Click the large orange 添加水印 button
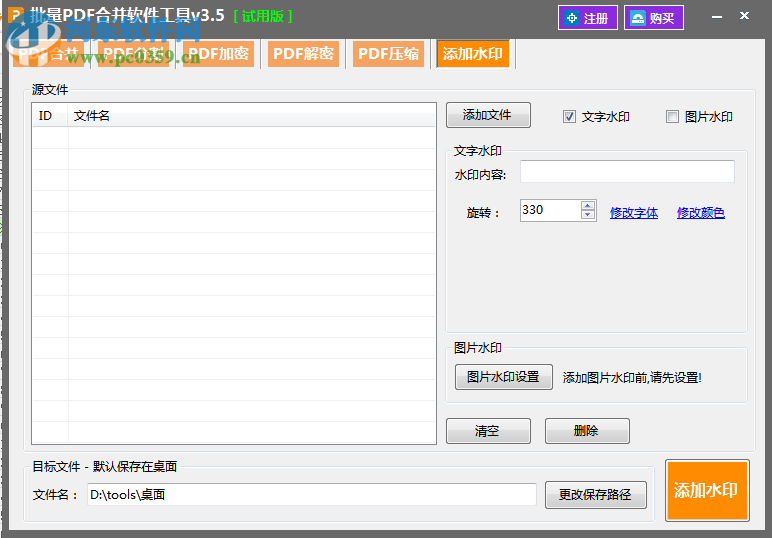Viewport: 772px width, 538px height. [x=707, y=490]
